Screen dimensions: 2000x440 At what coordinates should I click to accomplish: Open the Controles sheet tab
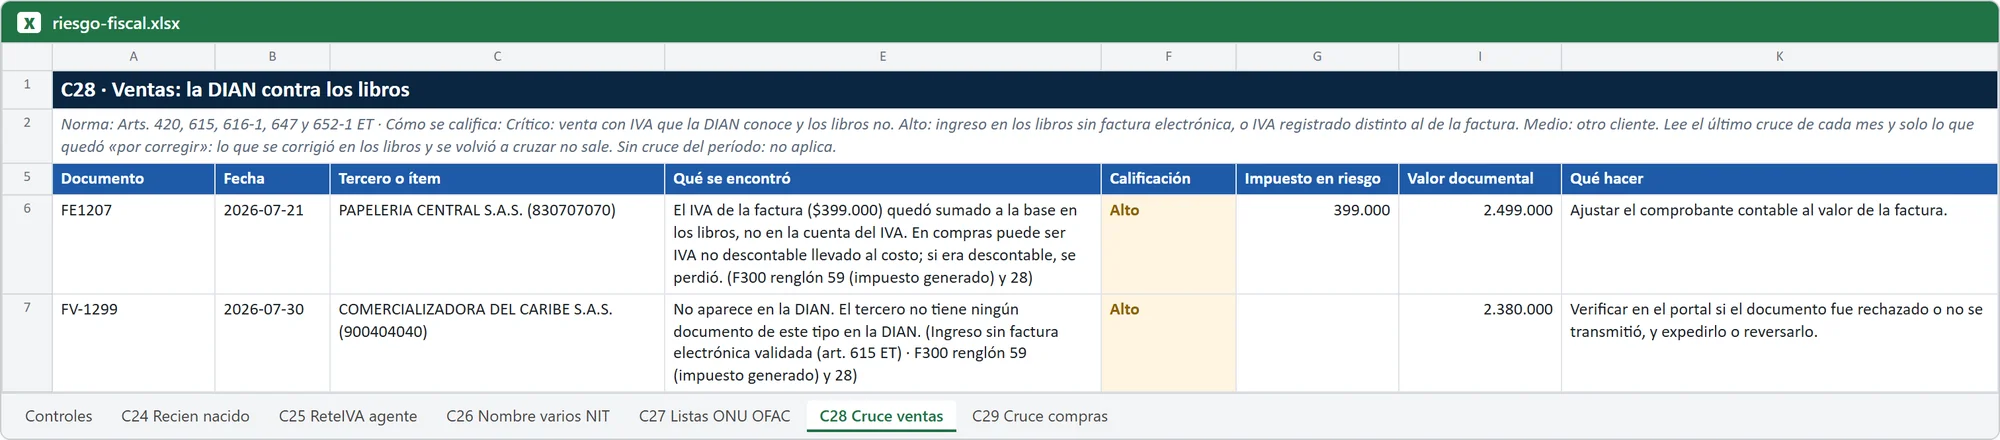point(59,416)
